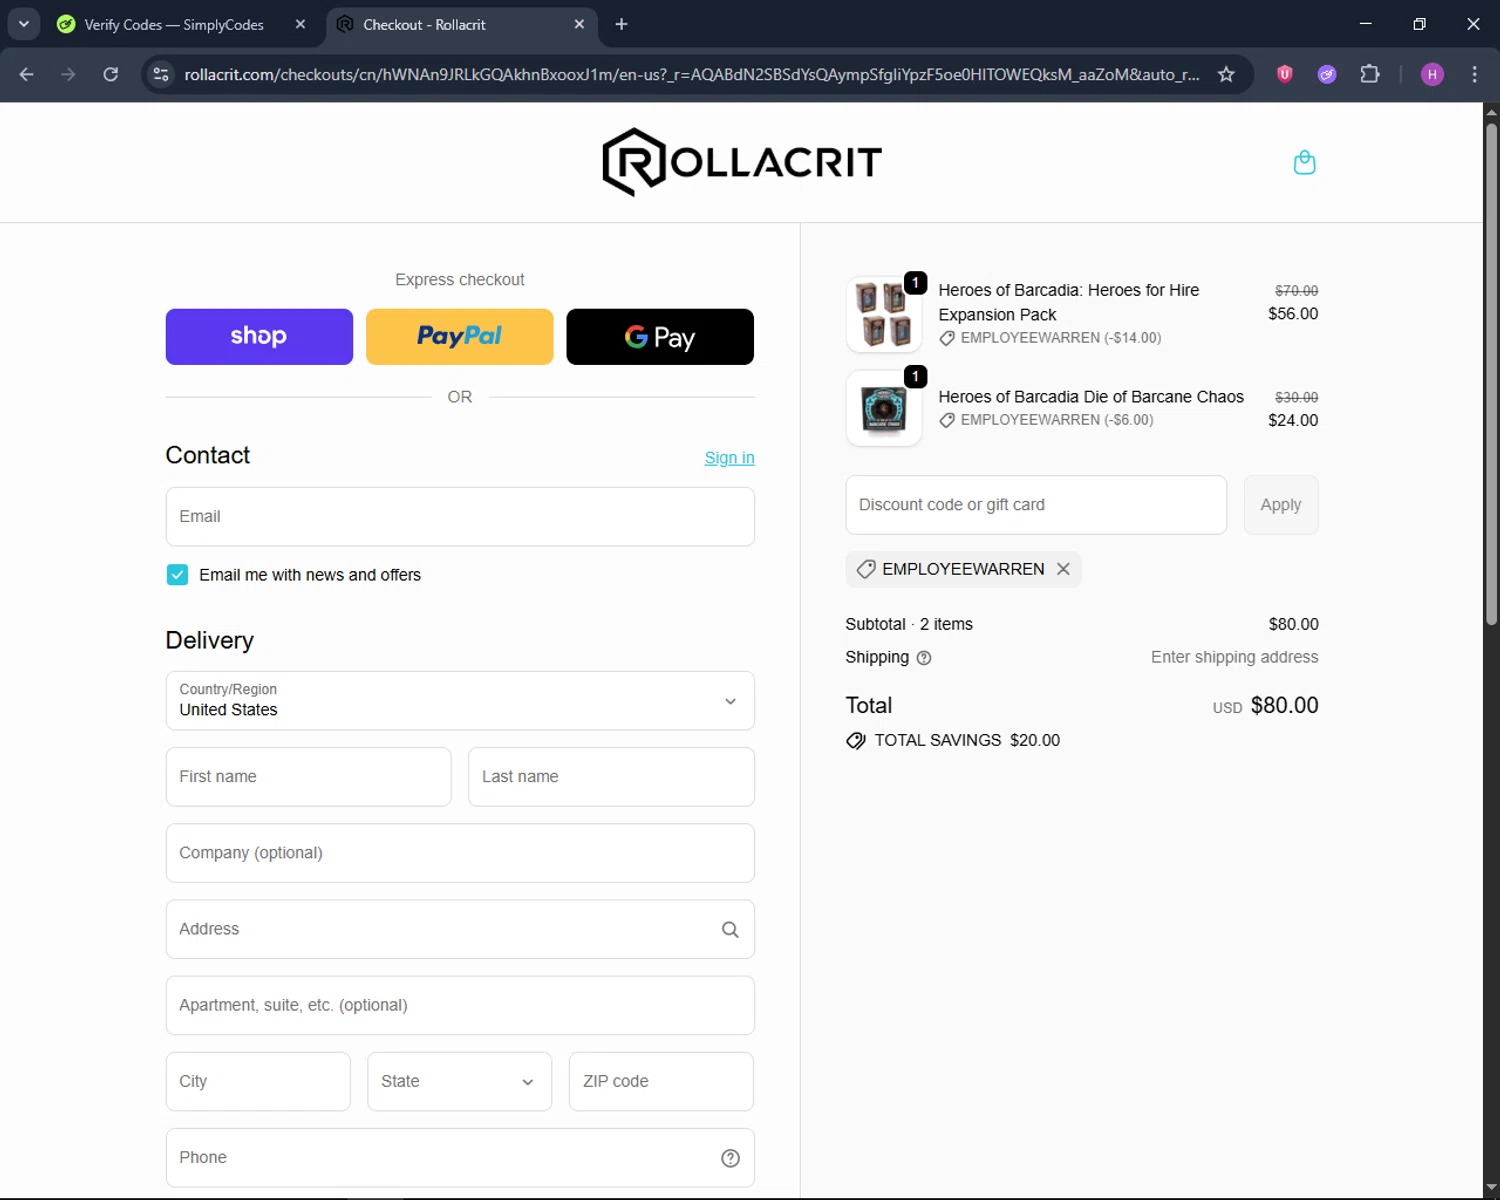1500x1200 pixels.
Task: Click the Contact section heading
Action: 208,455
